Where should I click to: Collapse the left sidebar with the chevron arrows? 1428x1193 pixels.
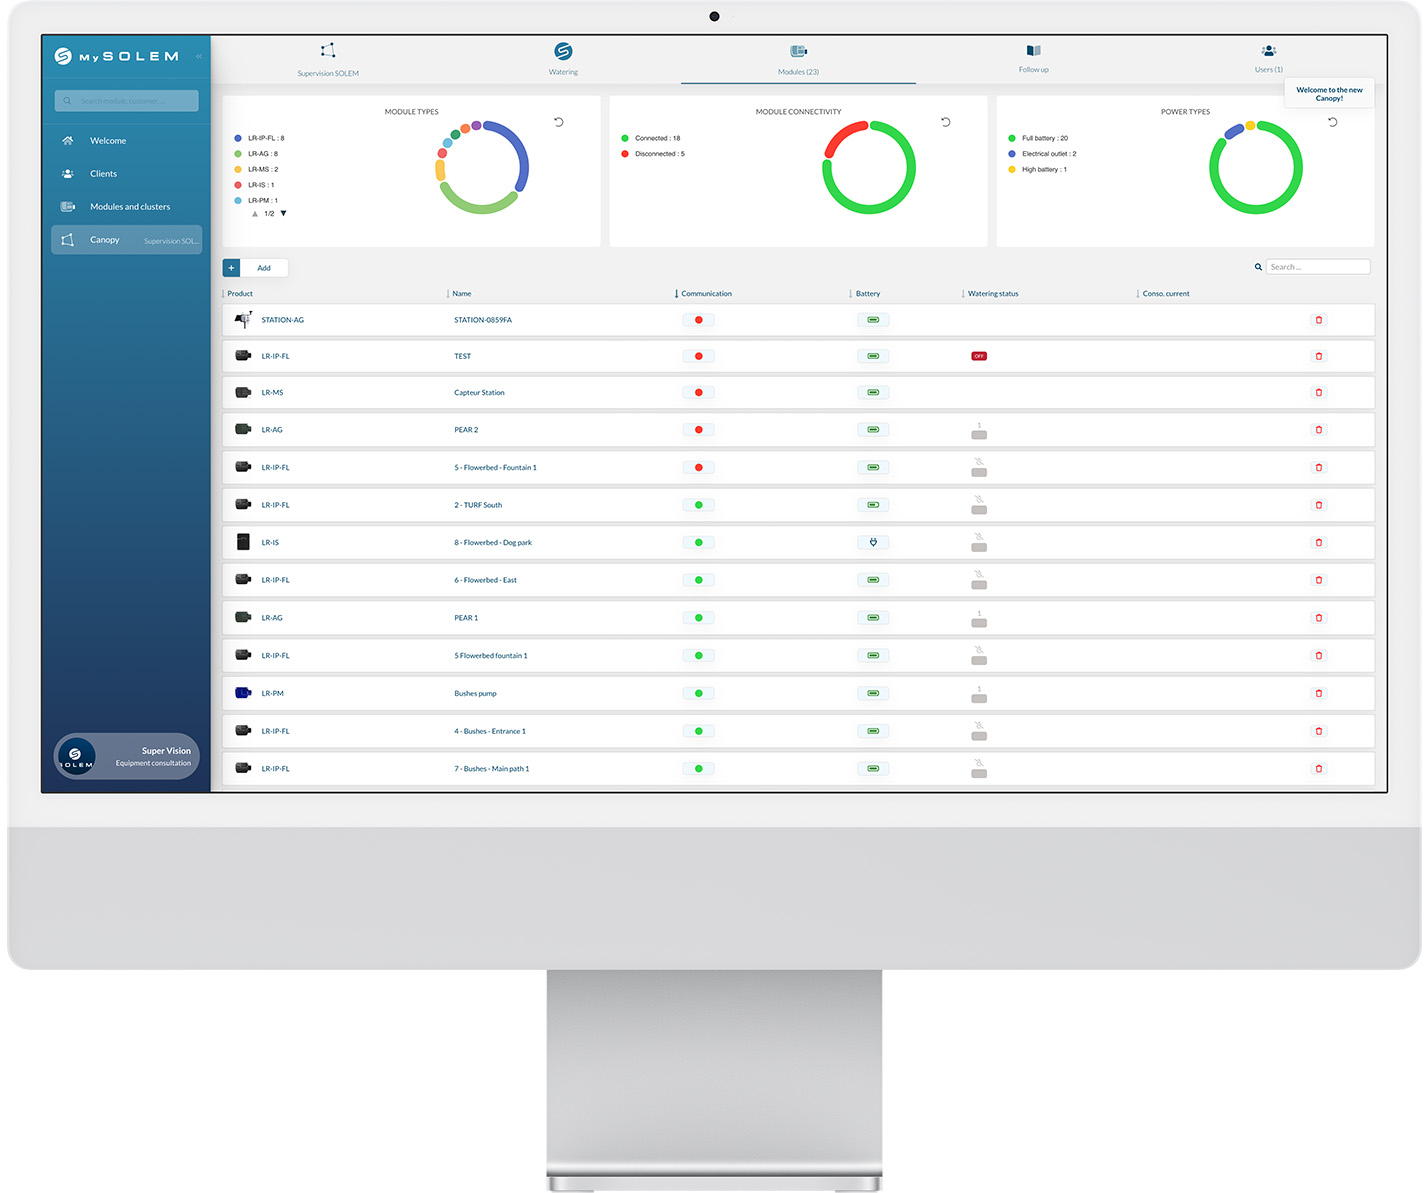[x=199, y=56]
